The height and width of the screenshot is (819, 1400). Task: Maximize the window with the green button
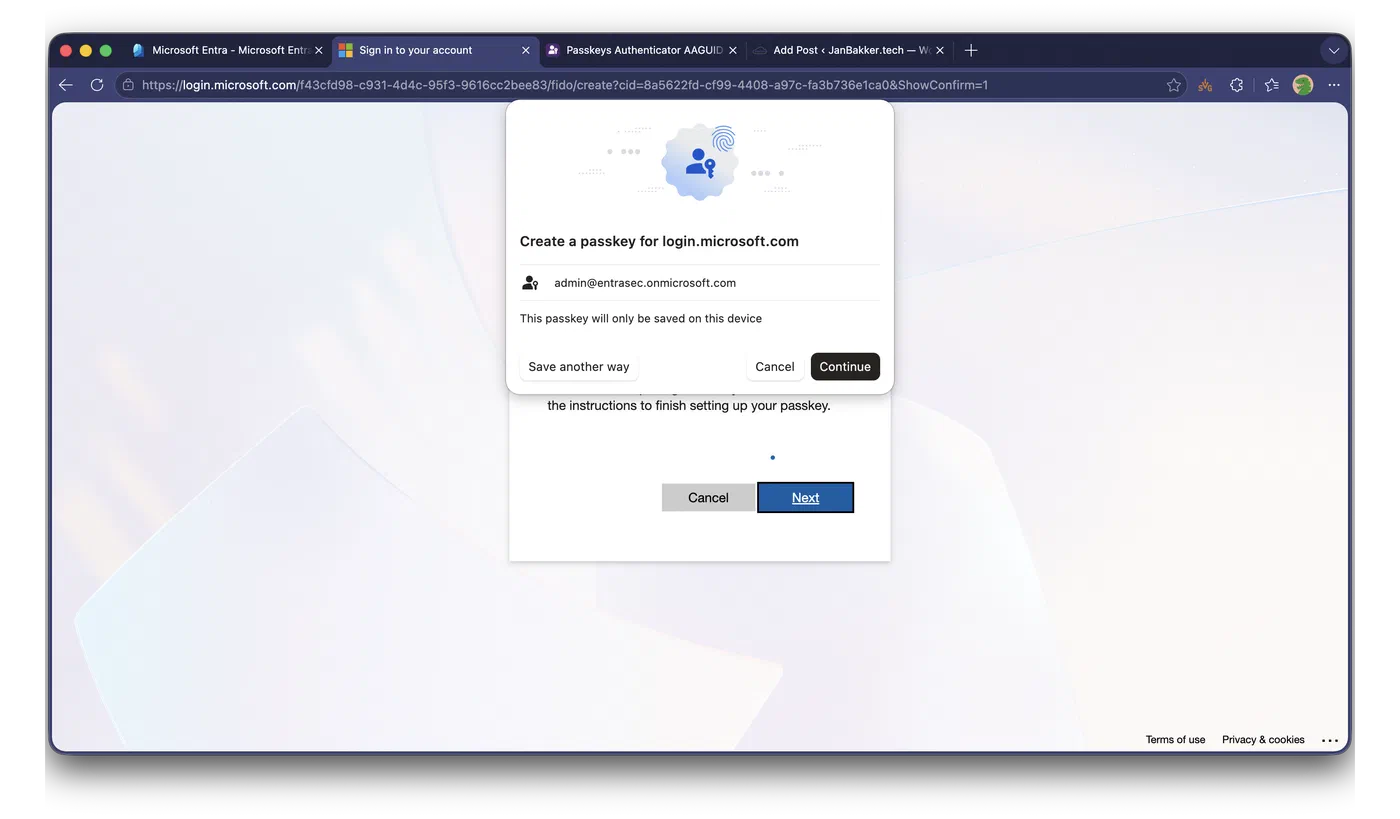[x=106, y=50]
